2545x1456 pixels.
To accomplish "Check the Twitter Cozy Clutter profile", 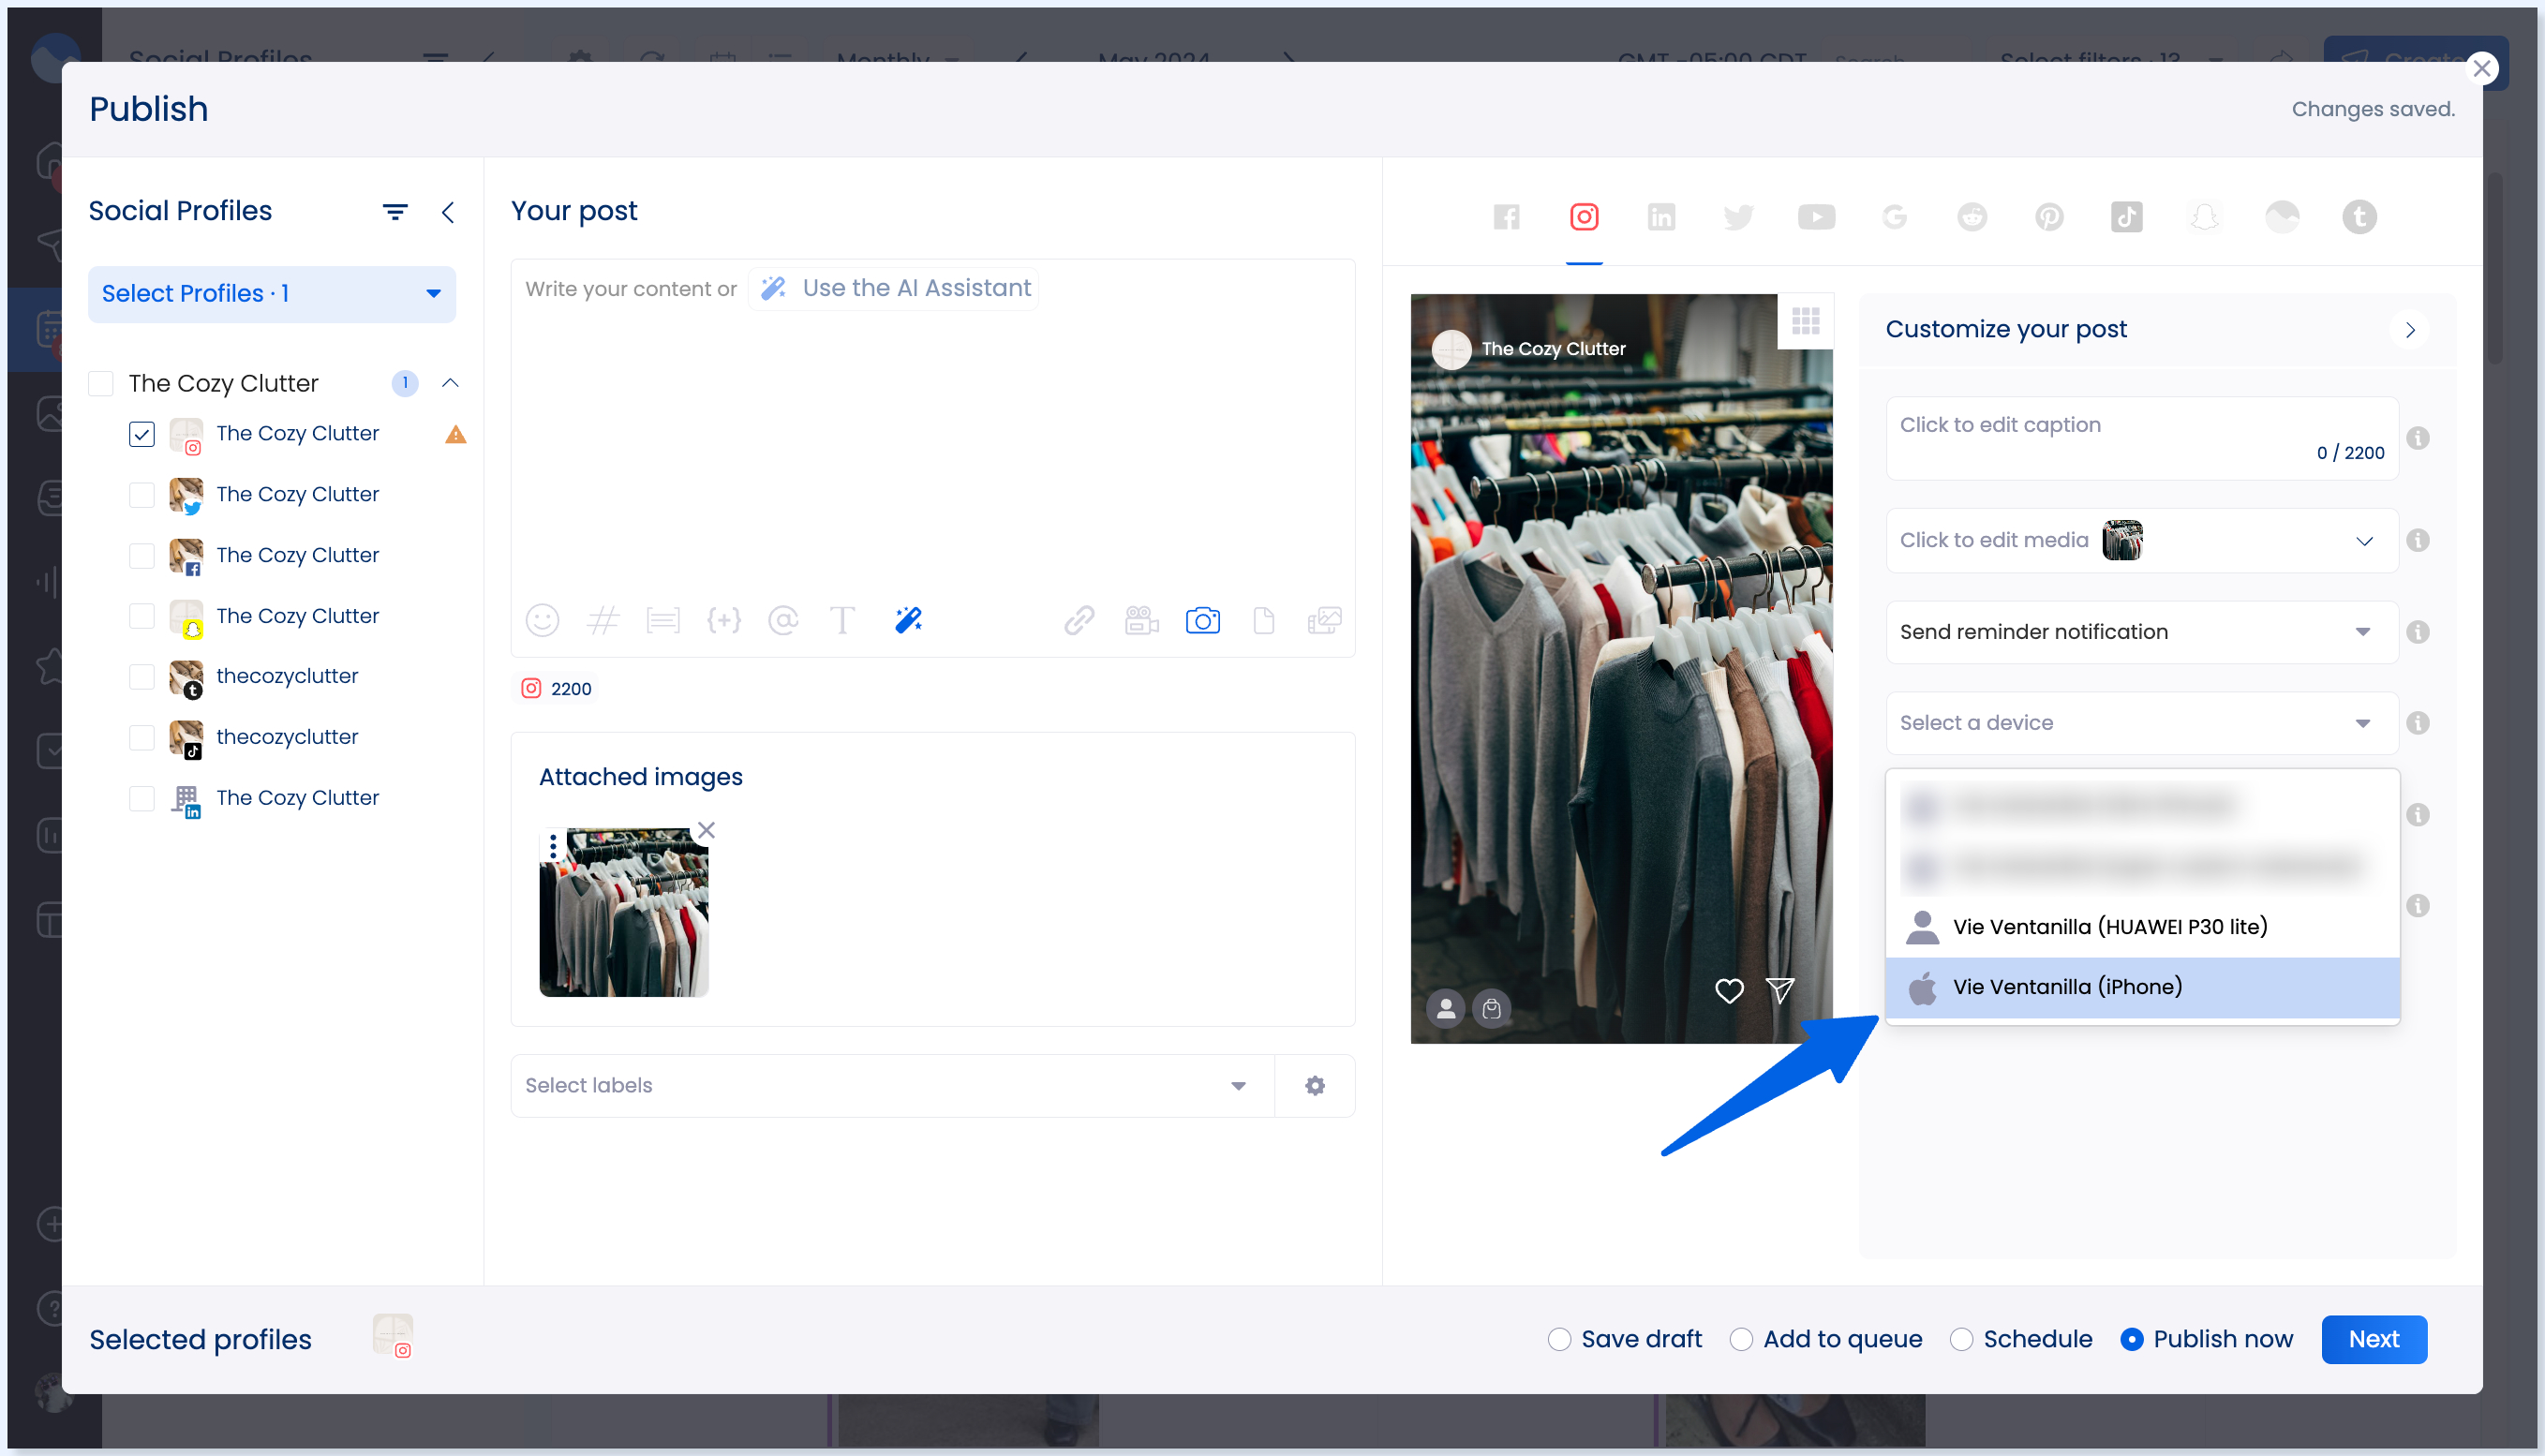I will coord(142,495).
